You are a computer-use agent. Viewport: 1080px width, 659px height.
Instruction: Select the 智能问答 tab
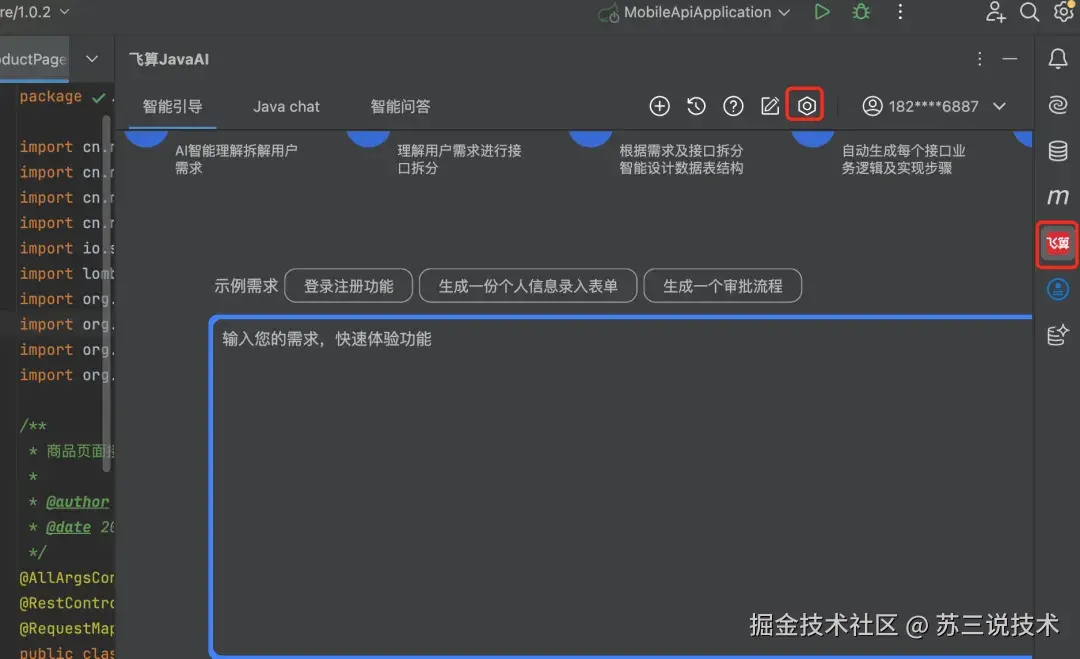400,106
